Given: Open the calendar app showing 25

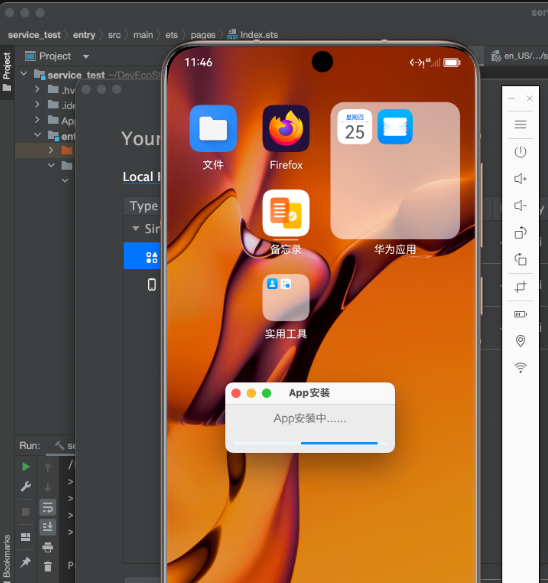Looking at the screenshot, I should [x=355, y=127].
